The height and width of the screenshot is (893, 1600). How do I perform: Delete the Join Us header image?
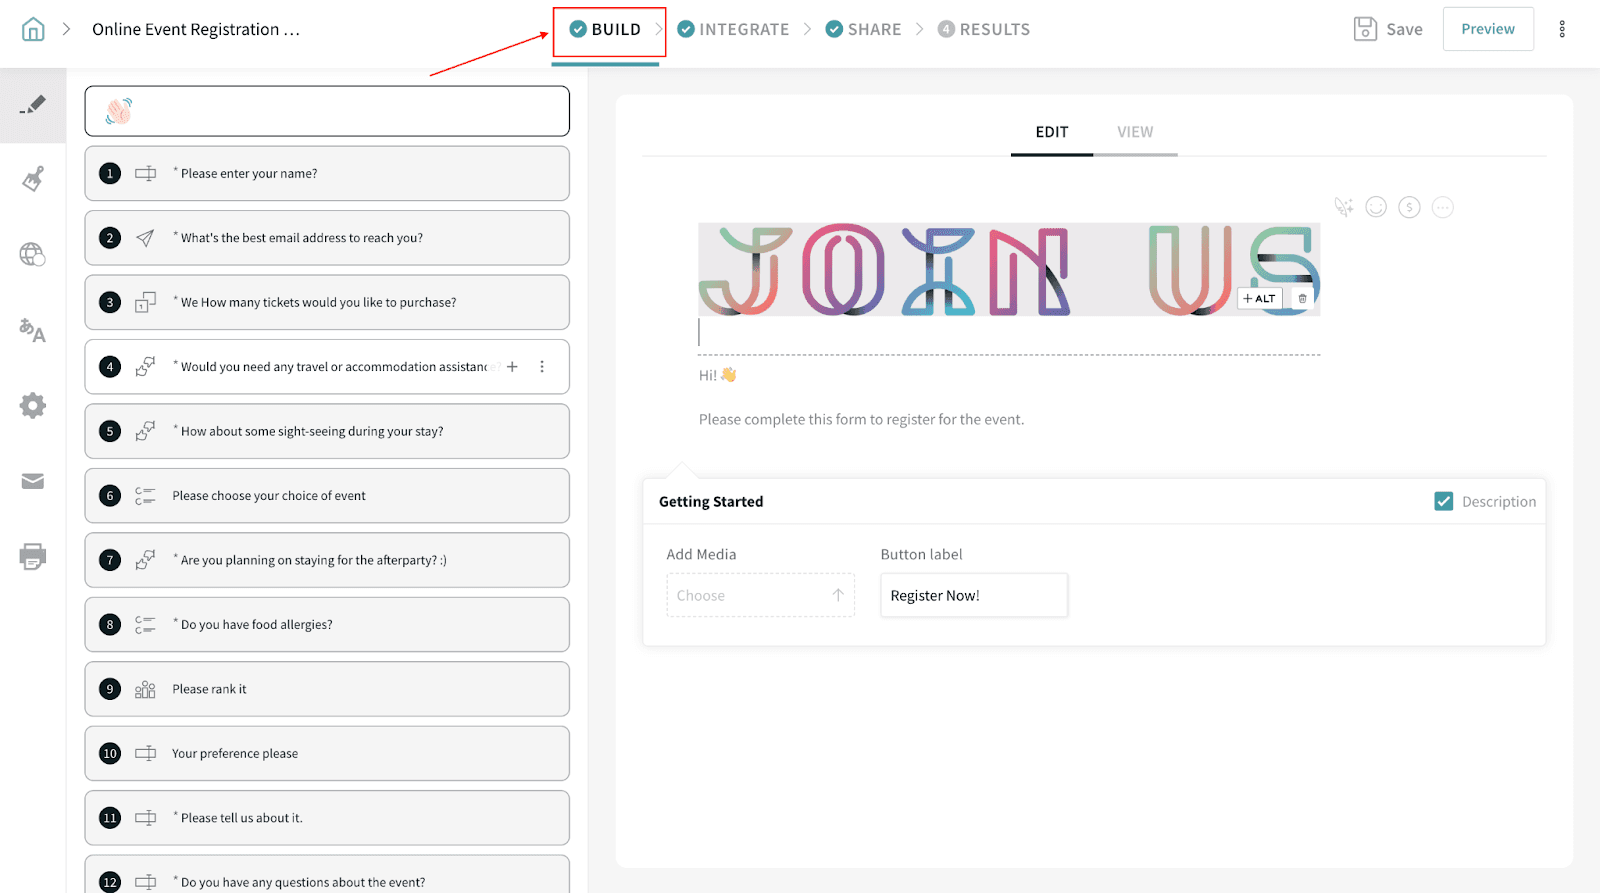coord(1302,299)
